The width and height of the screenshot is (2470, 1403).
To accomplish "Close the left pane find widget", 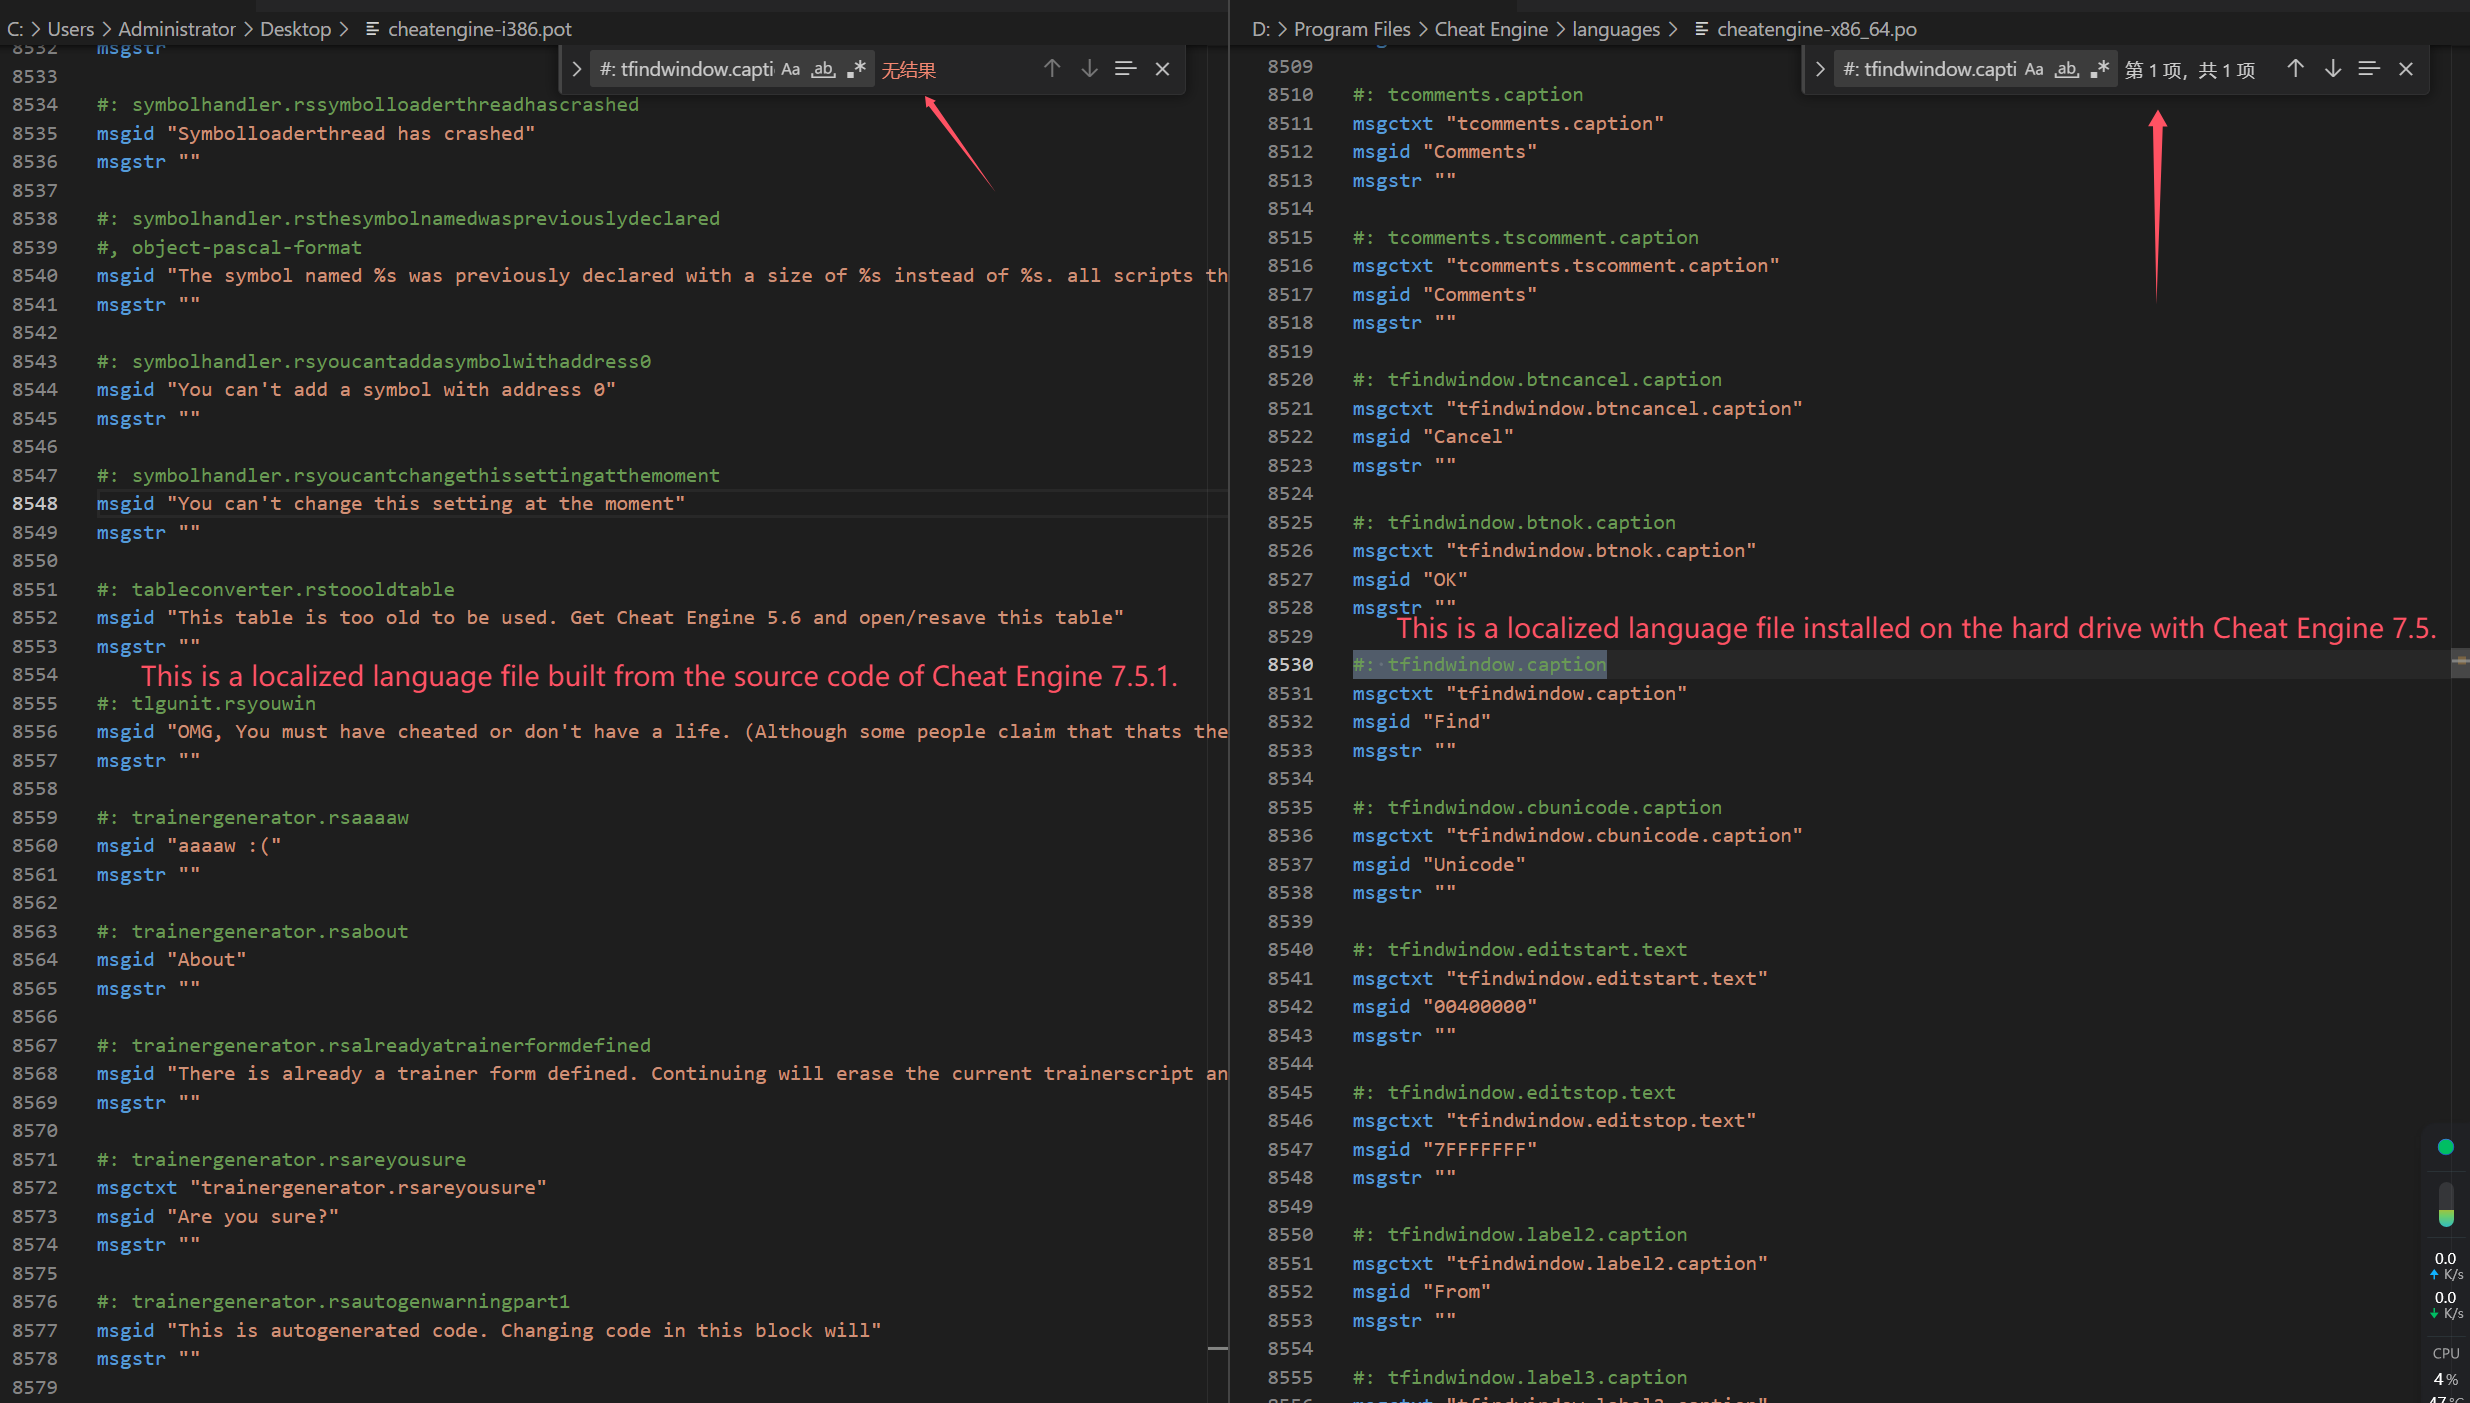I will [1162, 69].
